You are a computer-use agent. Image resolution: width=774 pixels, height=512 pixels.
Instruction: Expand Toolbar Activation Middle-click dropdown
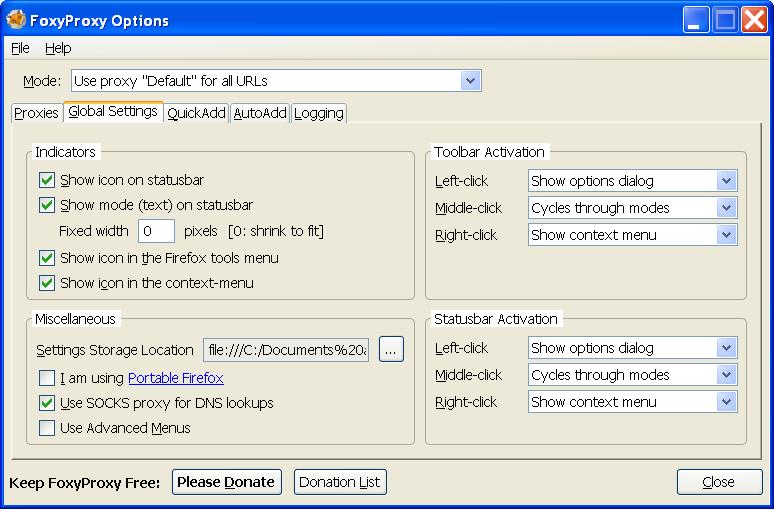pos(633,208)
